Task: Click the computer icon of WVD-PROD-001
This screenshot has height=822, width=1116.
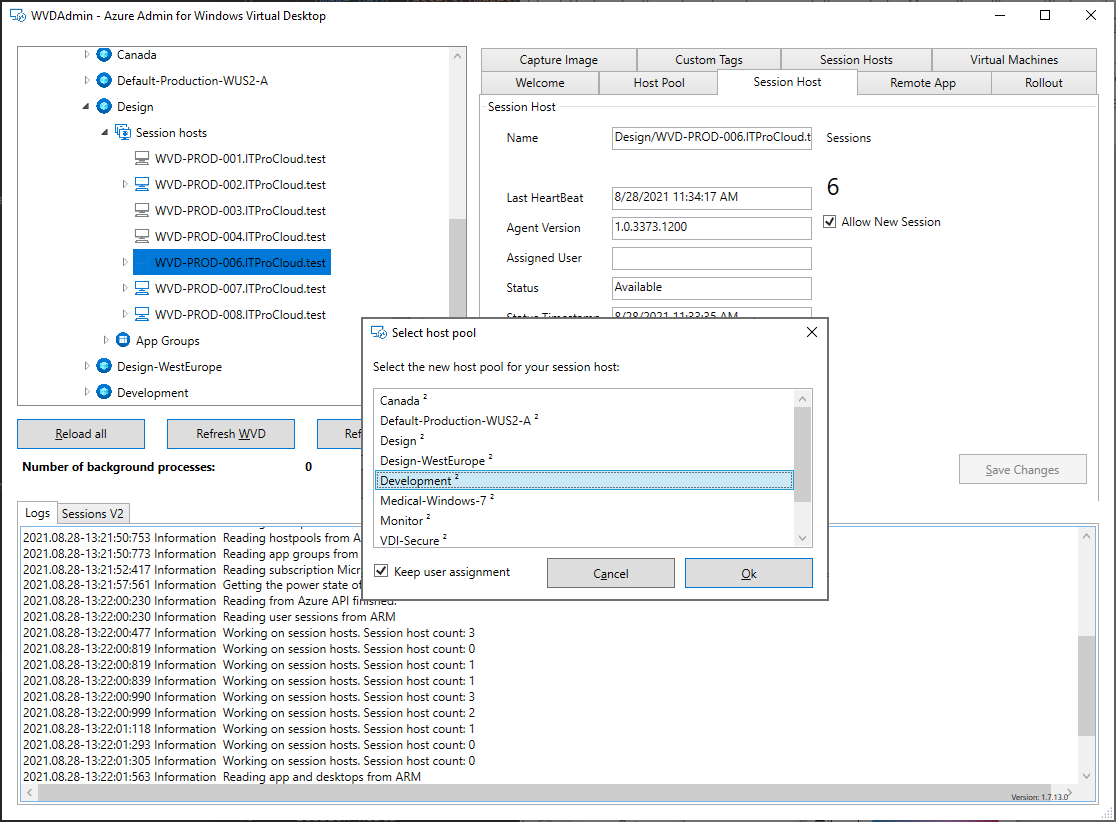Action: click(142, 158)
